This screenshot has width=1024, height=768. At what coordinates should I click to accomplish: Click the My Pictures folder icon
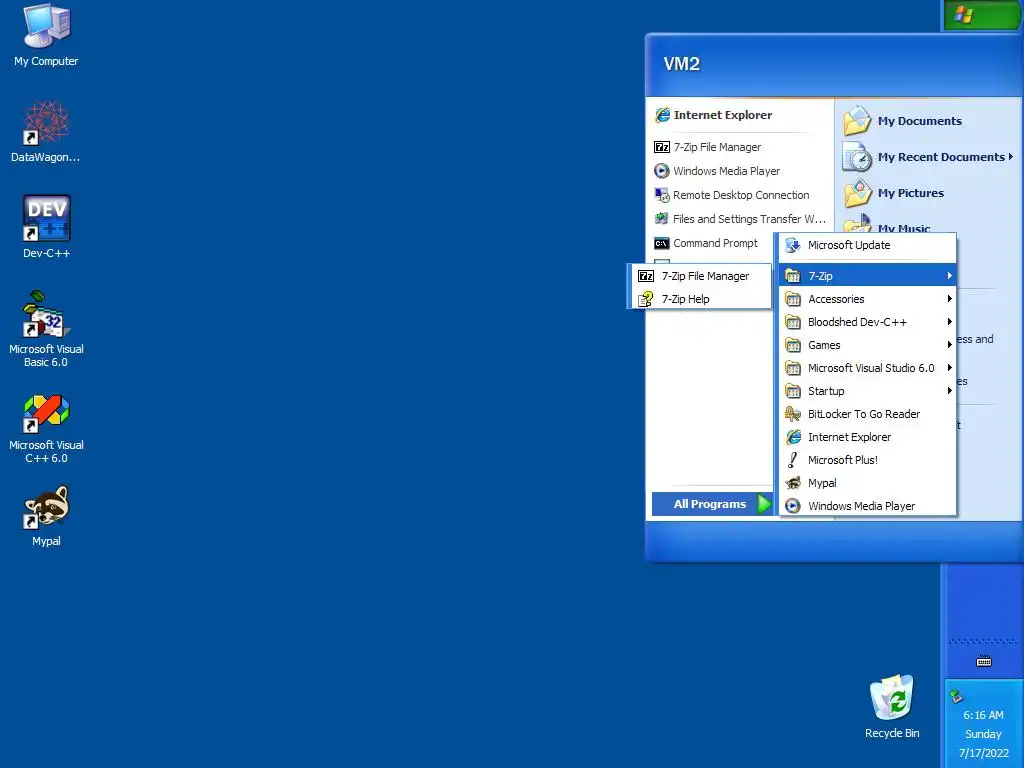(857, 193)
